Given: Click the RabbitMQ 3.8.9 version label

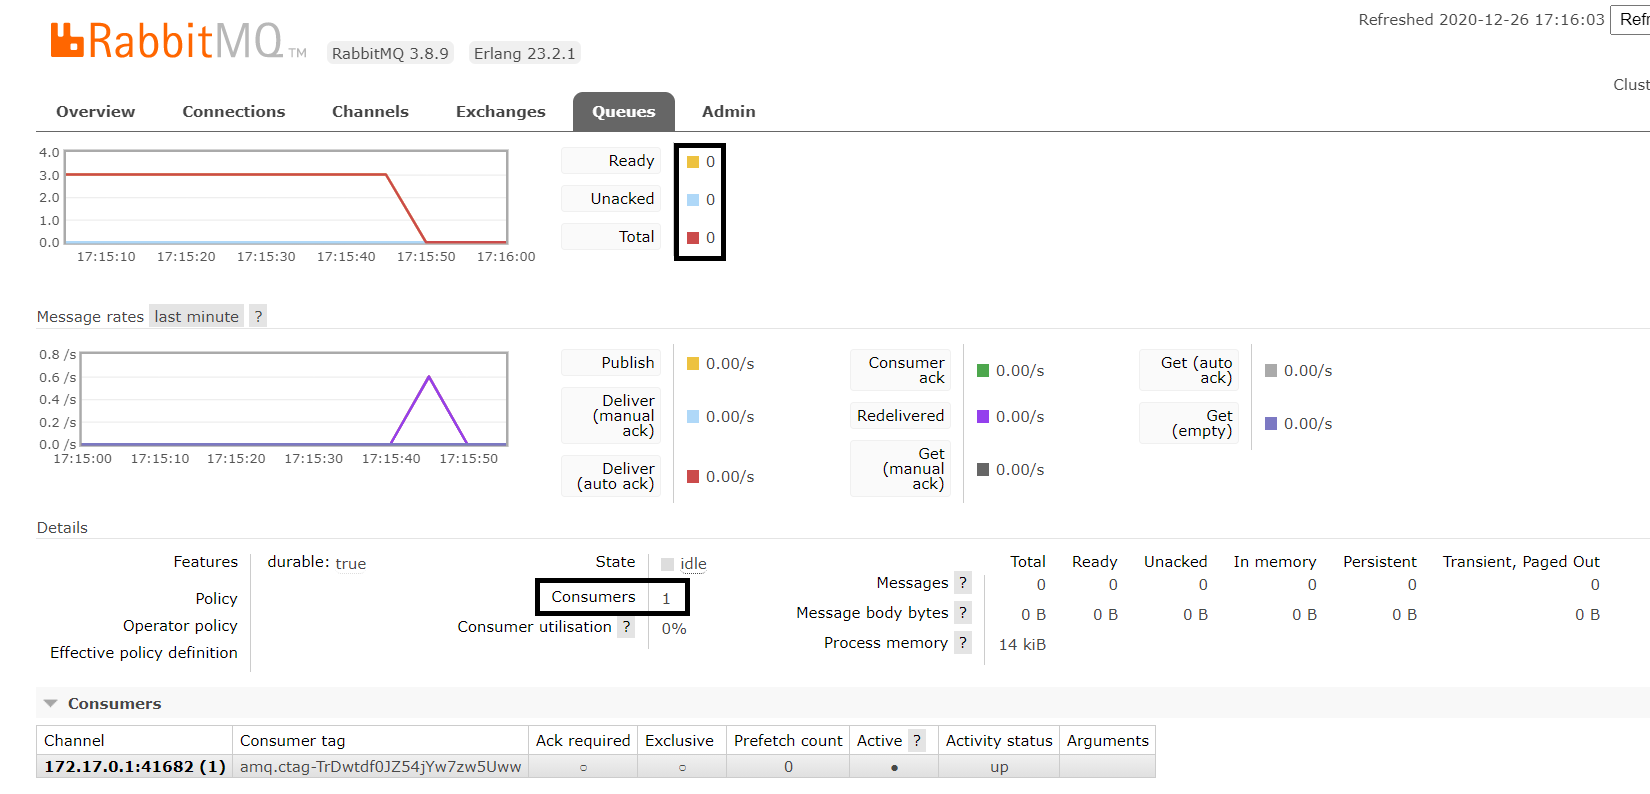Looking at the screenshot, I should [390, 53].
